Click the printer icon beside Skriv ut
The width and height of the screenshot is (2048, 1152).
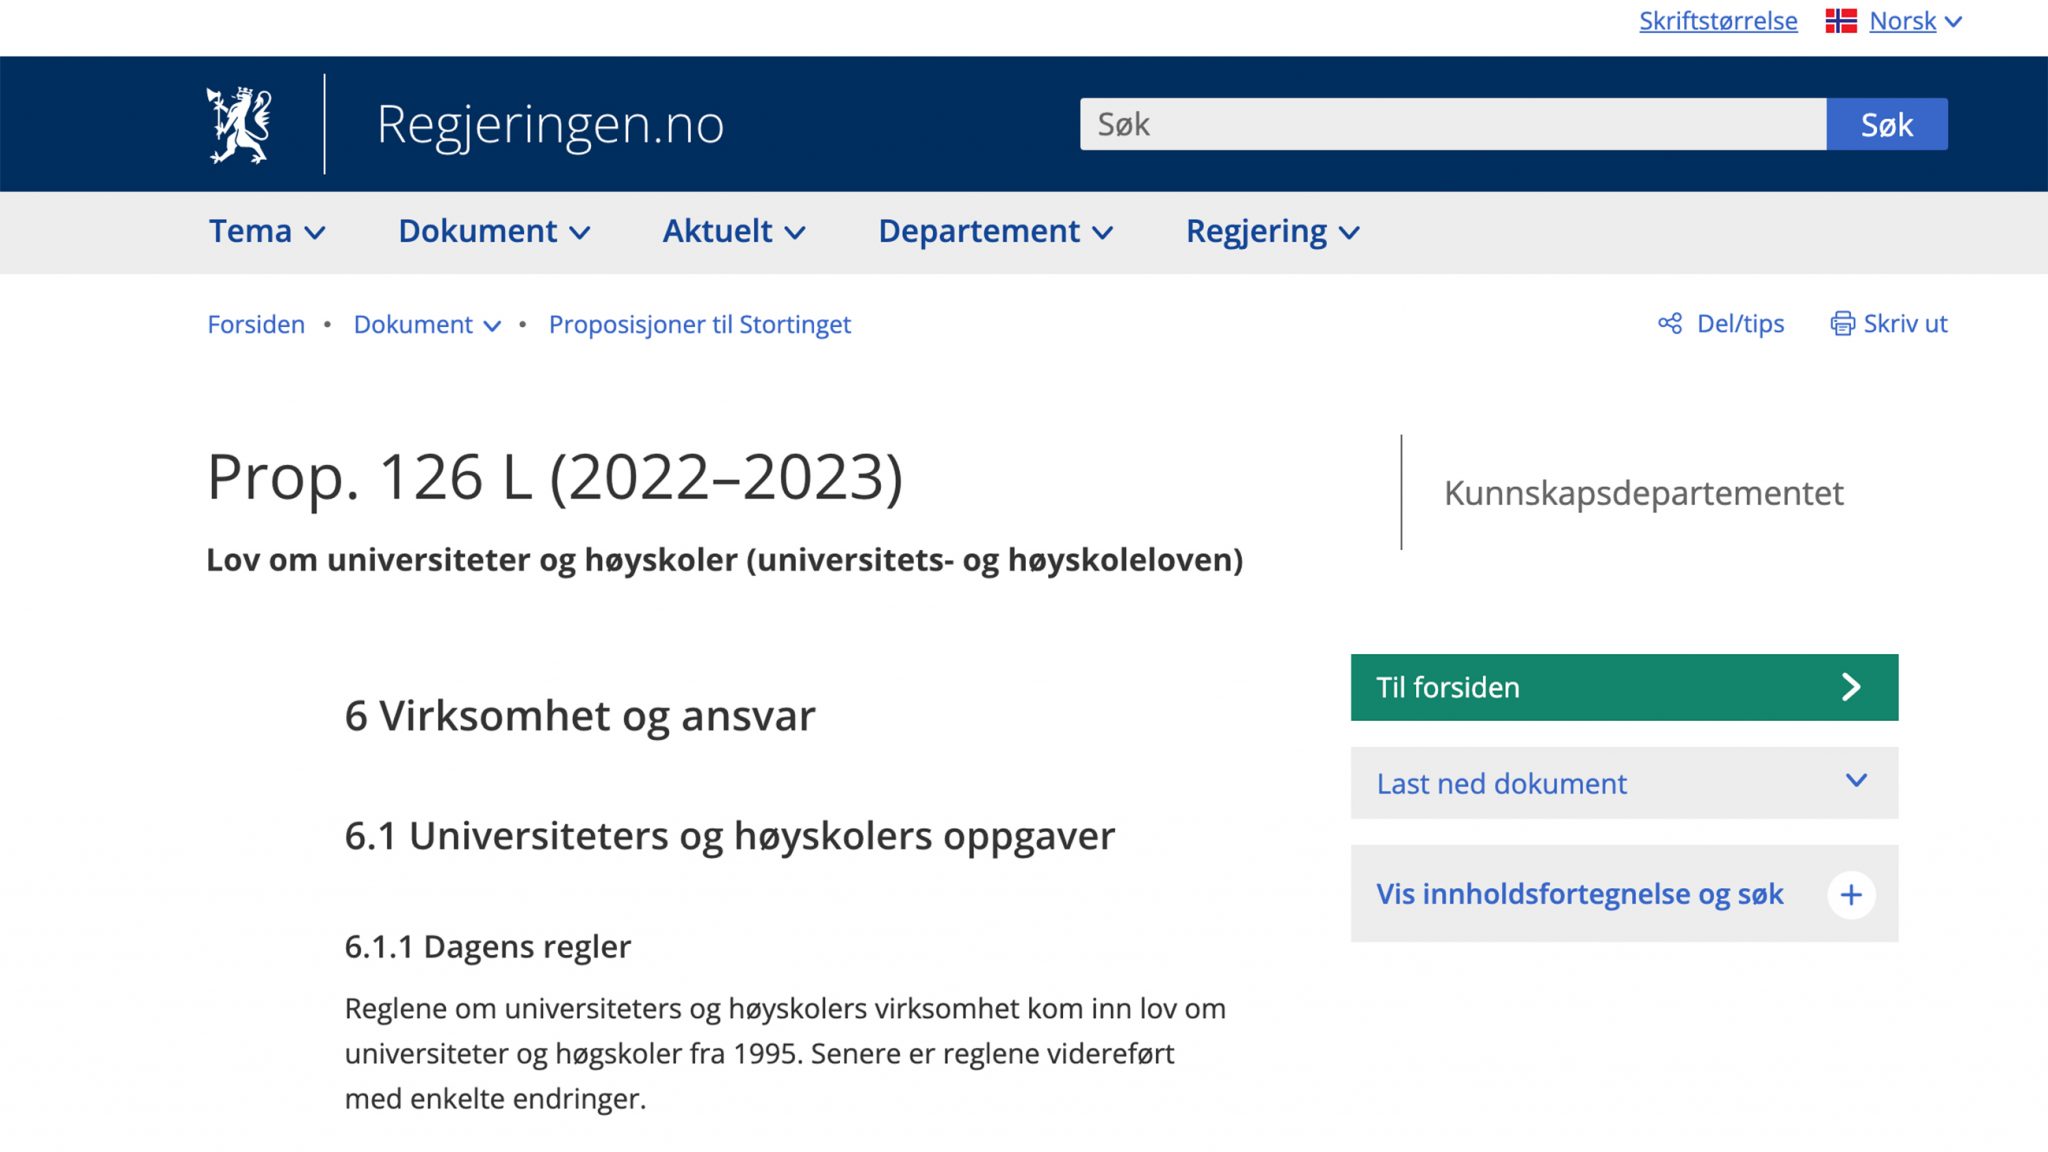coord(1841,324)
